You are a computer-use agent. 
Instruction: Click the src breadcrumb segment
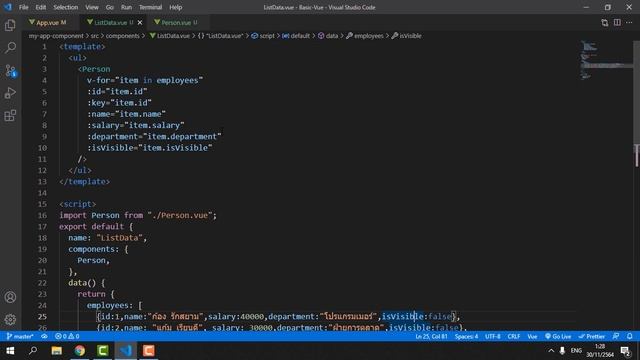coord(95,36)
